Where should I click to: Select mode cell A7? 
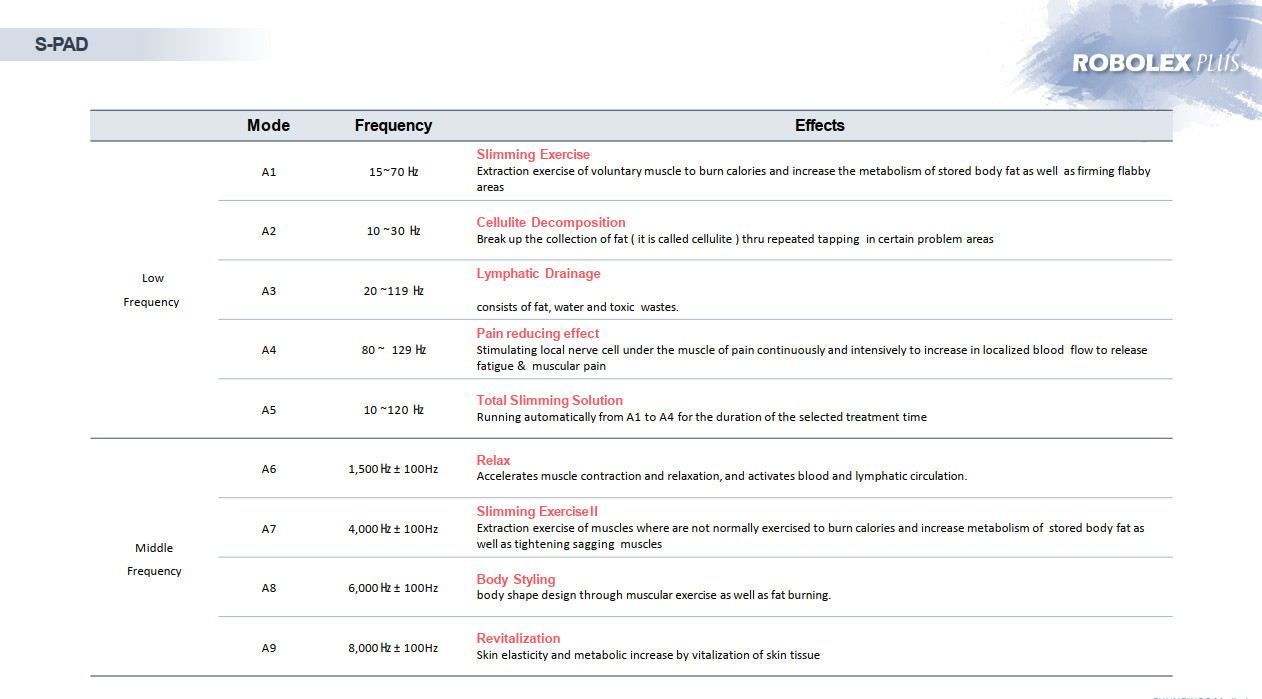click(x=269, y=529)
